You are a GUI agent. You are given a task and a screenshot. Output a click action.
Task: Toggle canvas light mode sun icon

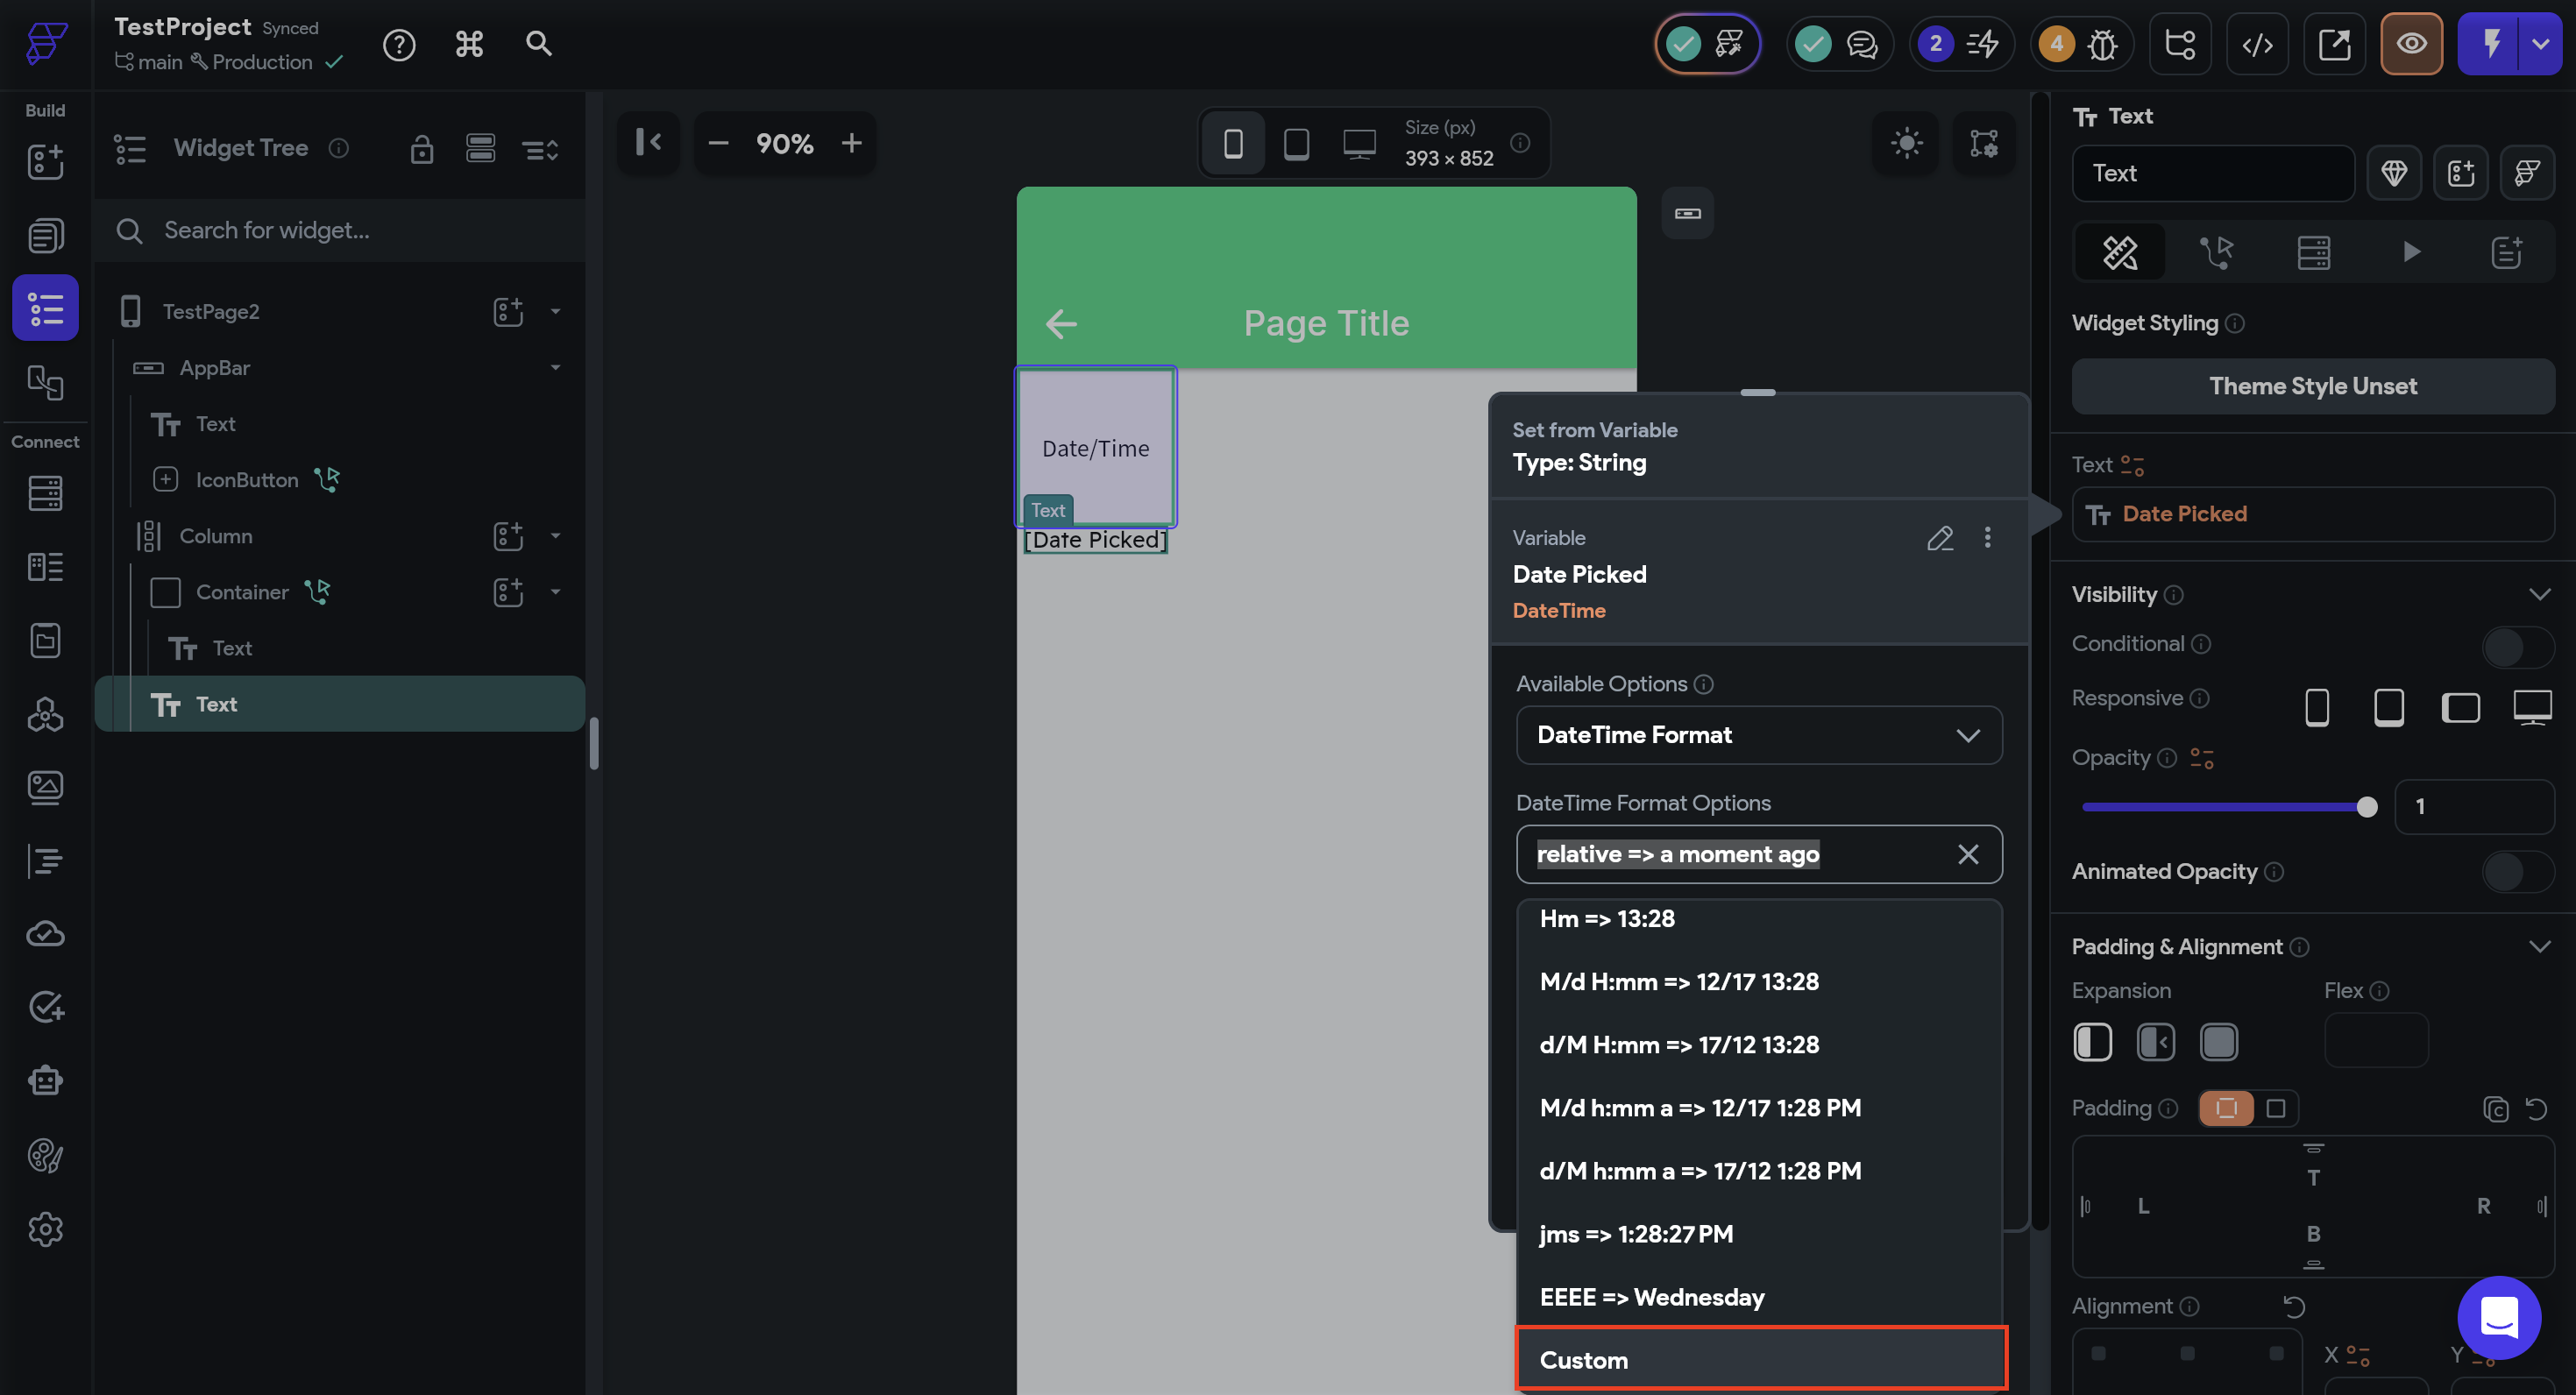coord(1906,143)
